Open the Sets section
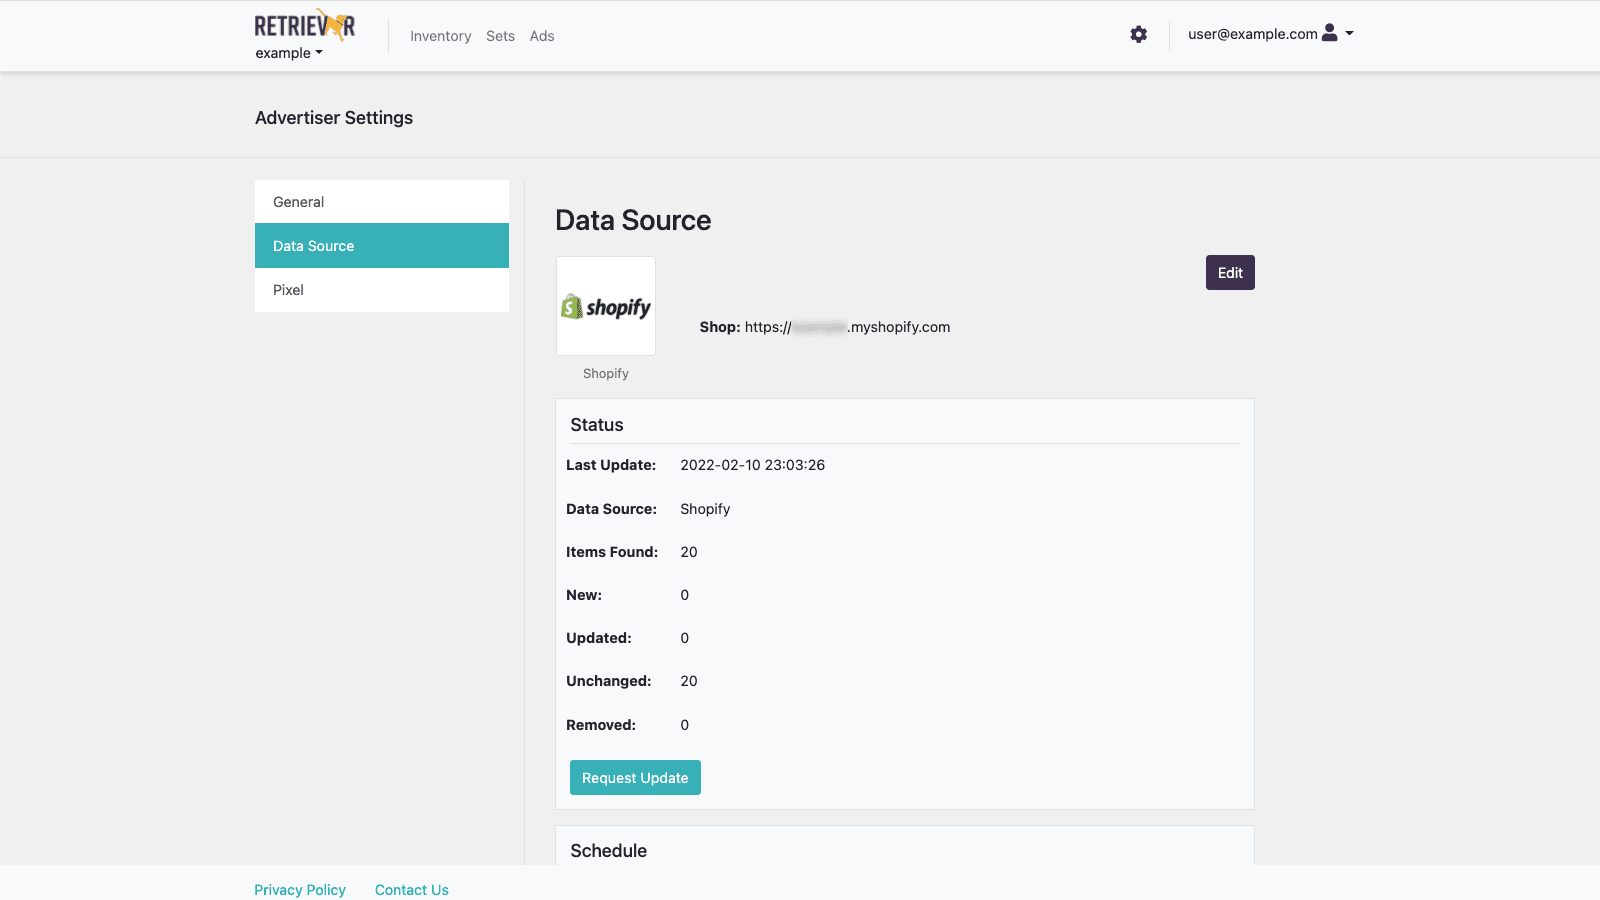This screenshot has width=1600, height=900. click(x=500, y=36)
